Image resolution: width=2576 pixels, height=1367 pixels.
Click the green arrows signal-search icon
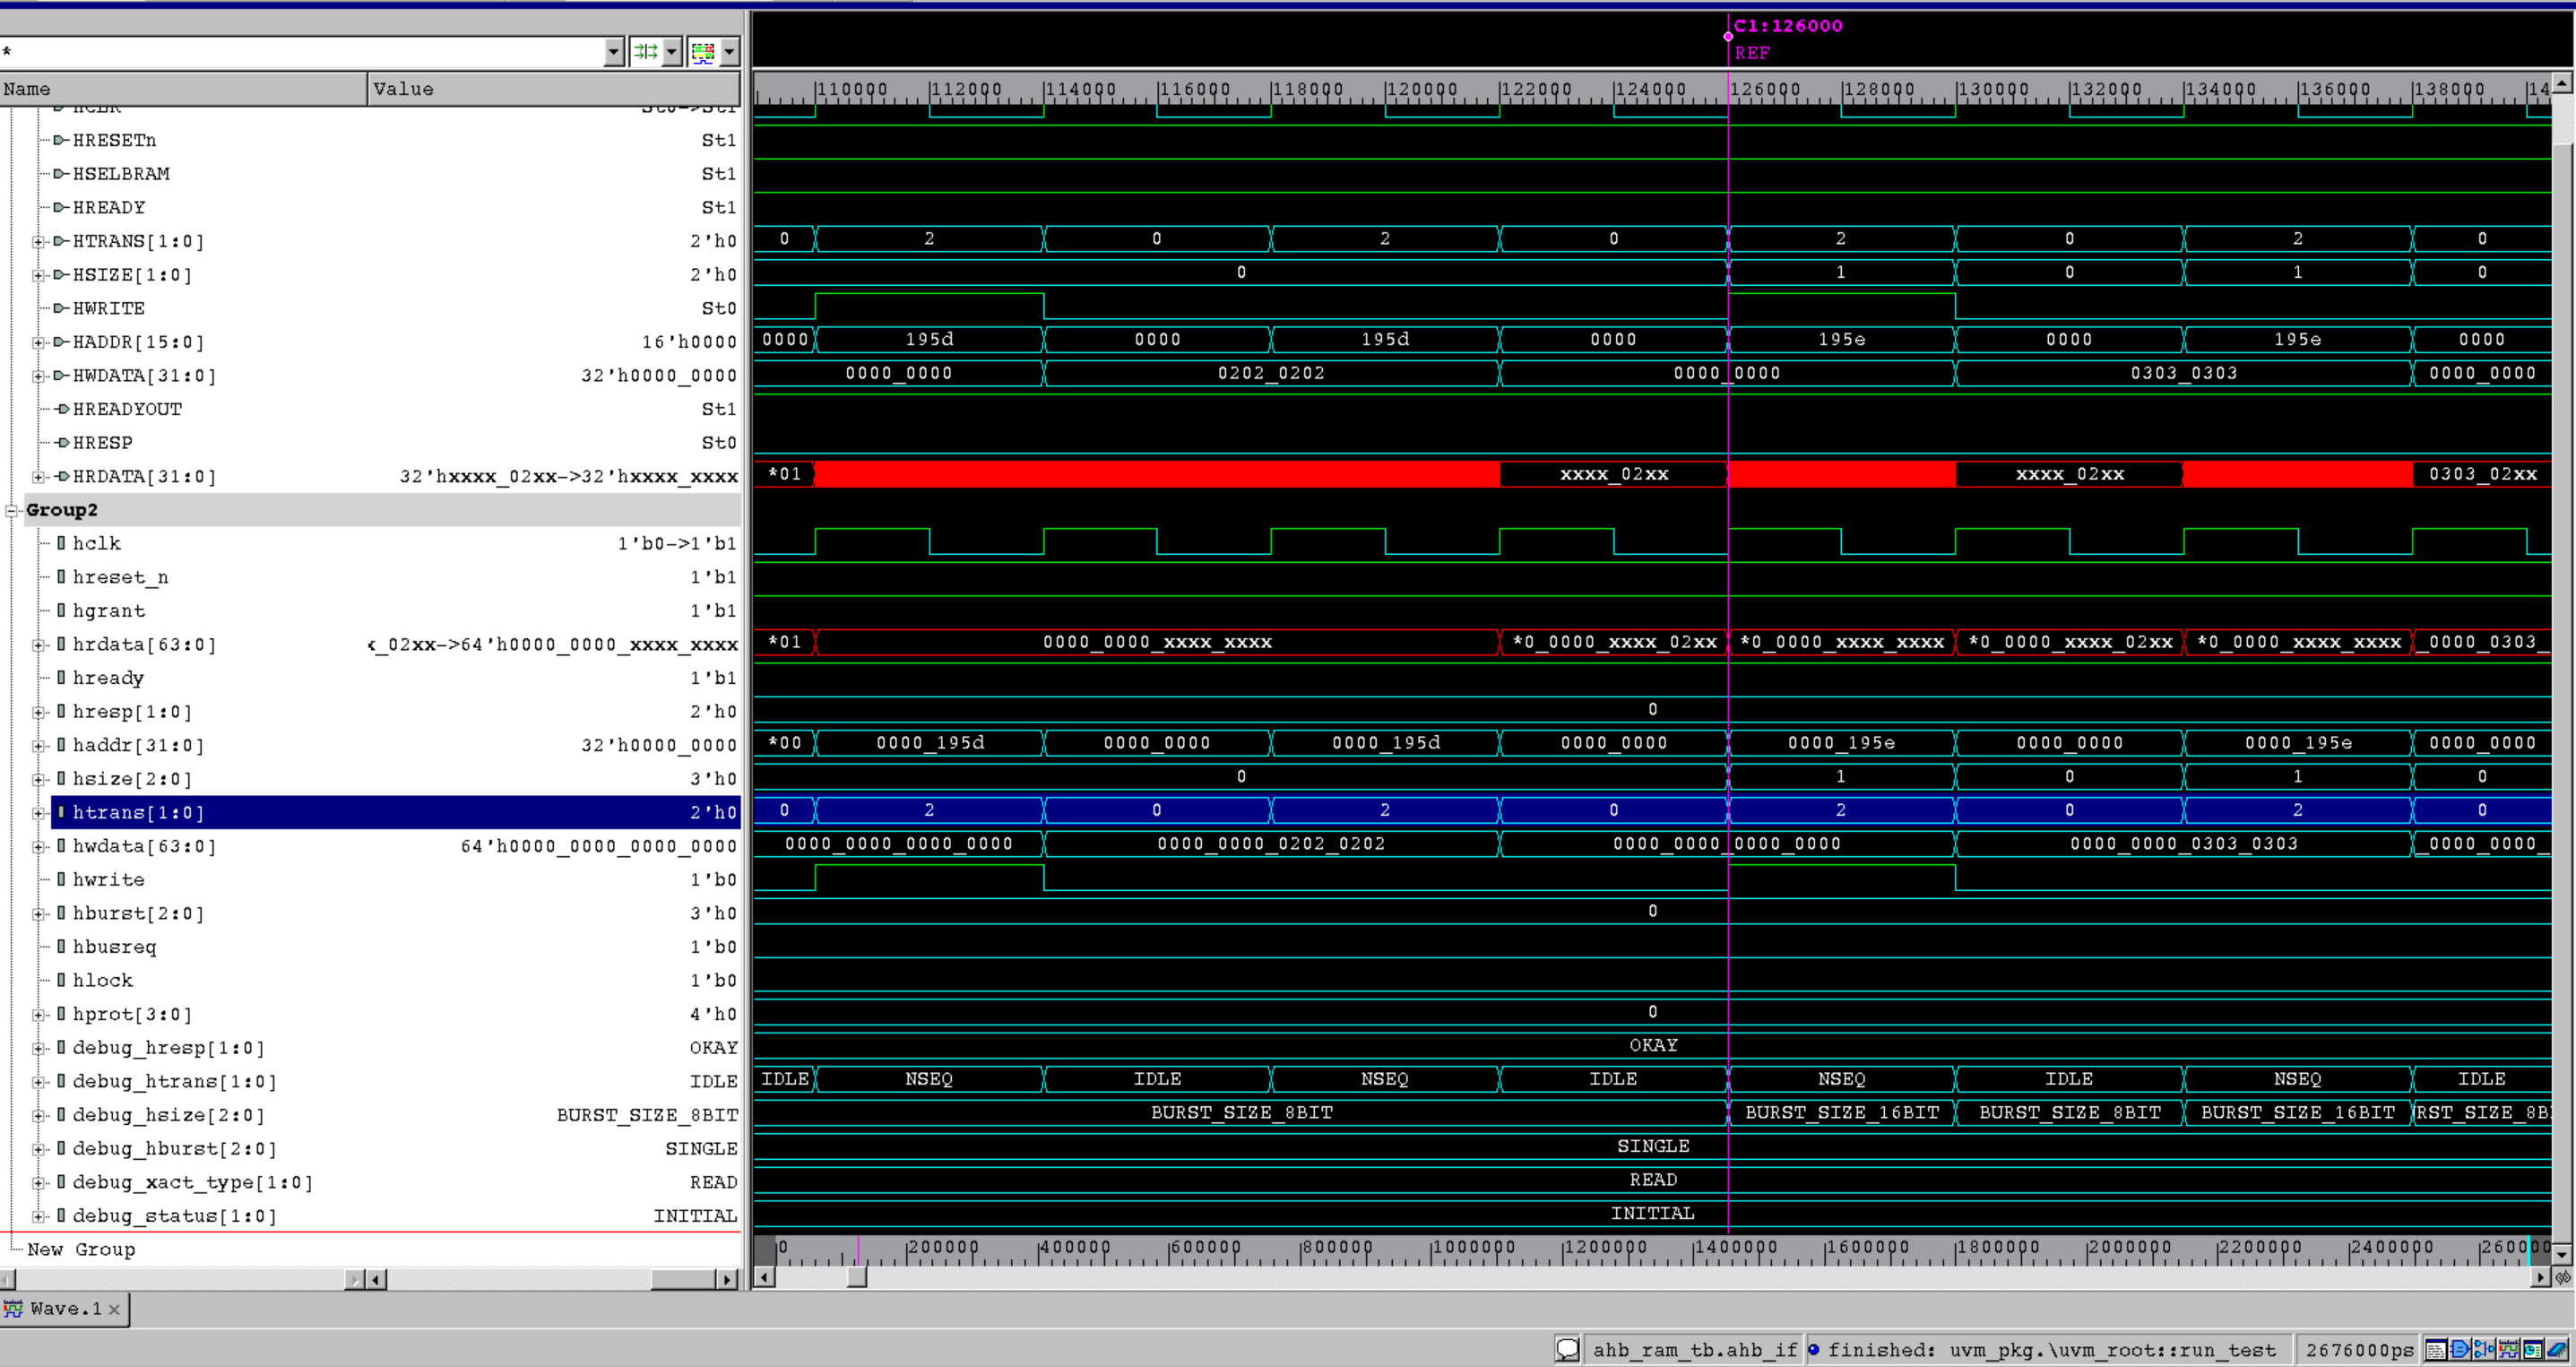coord(645,51)
